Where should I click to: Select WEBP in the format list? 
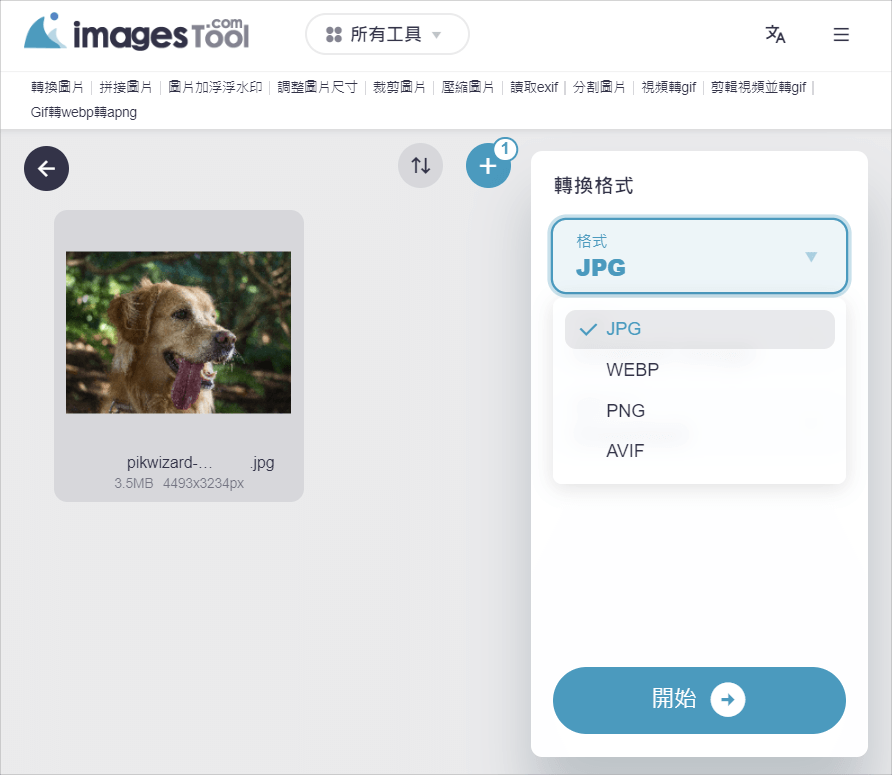point(699,370)
